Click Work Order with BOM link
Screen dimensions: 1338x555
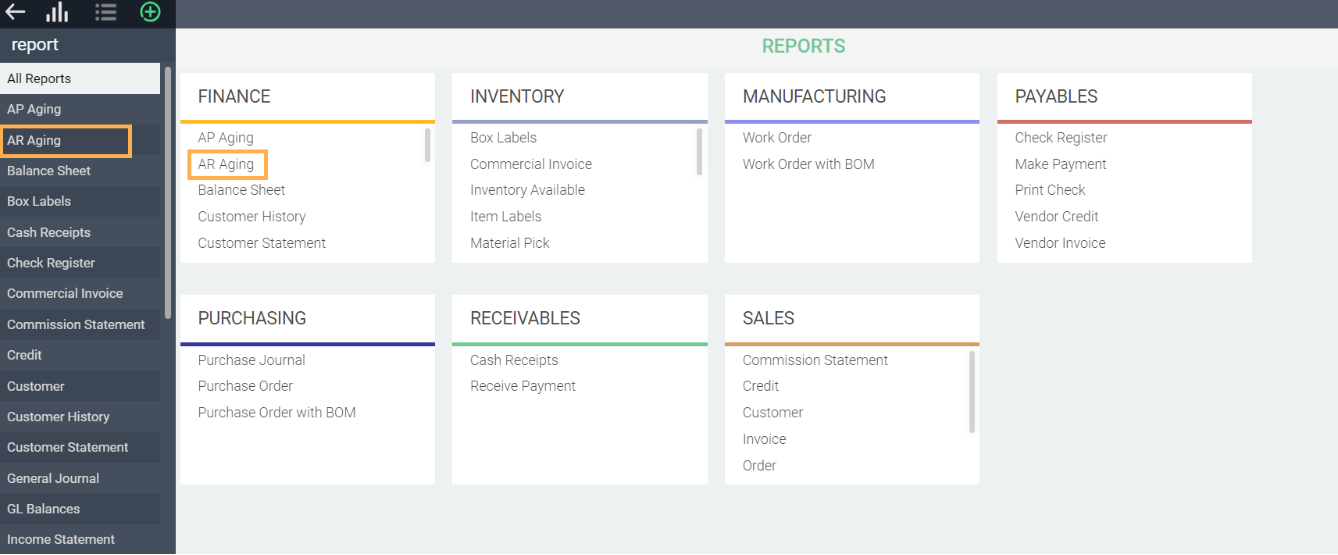pos(808,164)
